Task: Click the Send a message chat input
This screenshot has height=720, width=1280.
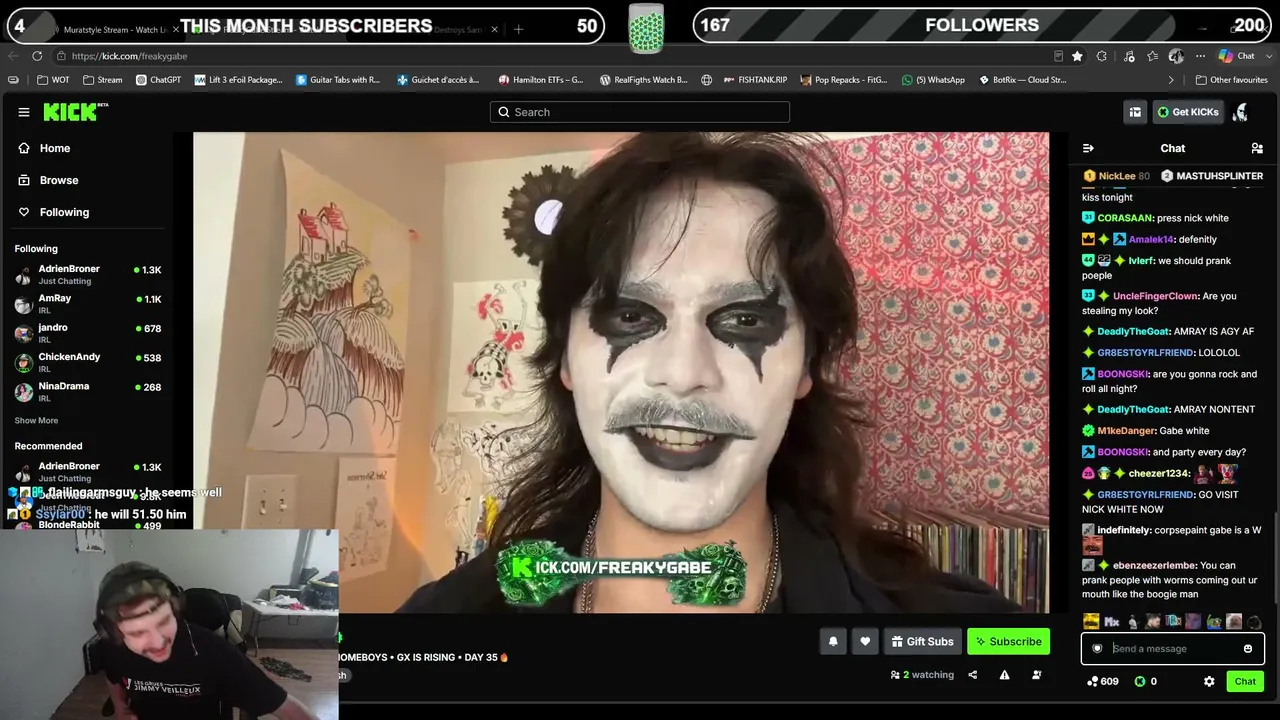Action: click(x=1172, y=648)
